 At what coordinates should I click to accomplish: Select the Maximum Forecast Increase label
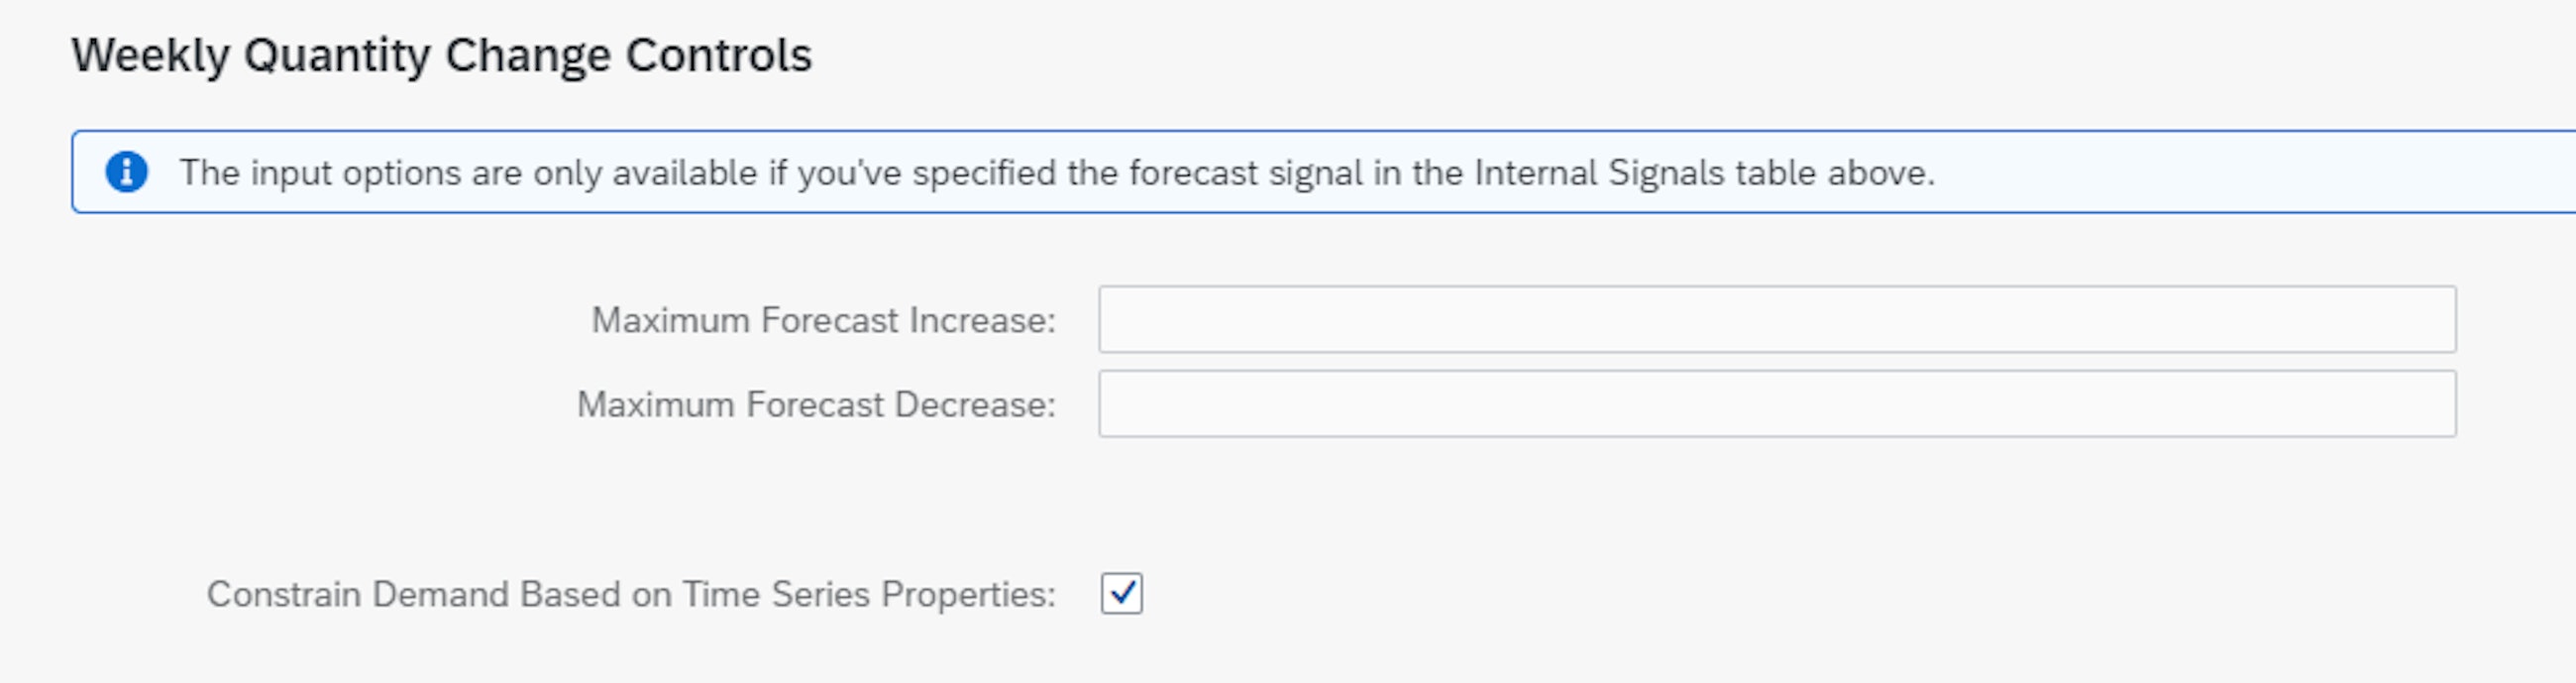click(823, 321)
